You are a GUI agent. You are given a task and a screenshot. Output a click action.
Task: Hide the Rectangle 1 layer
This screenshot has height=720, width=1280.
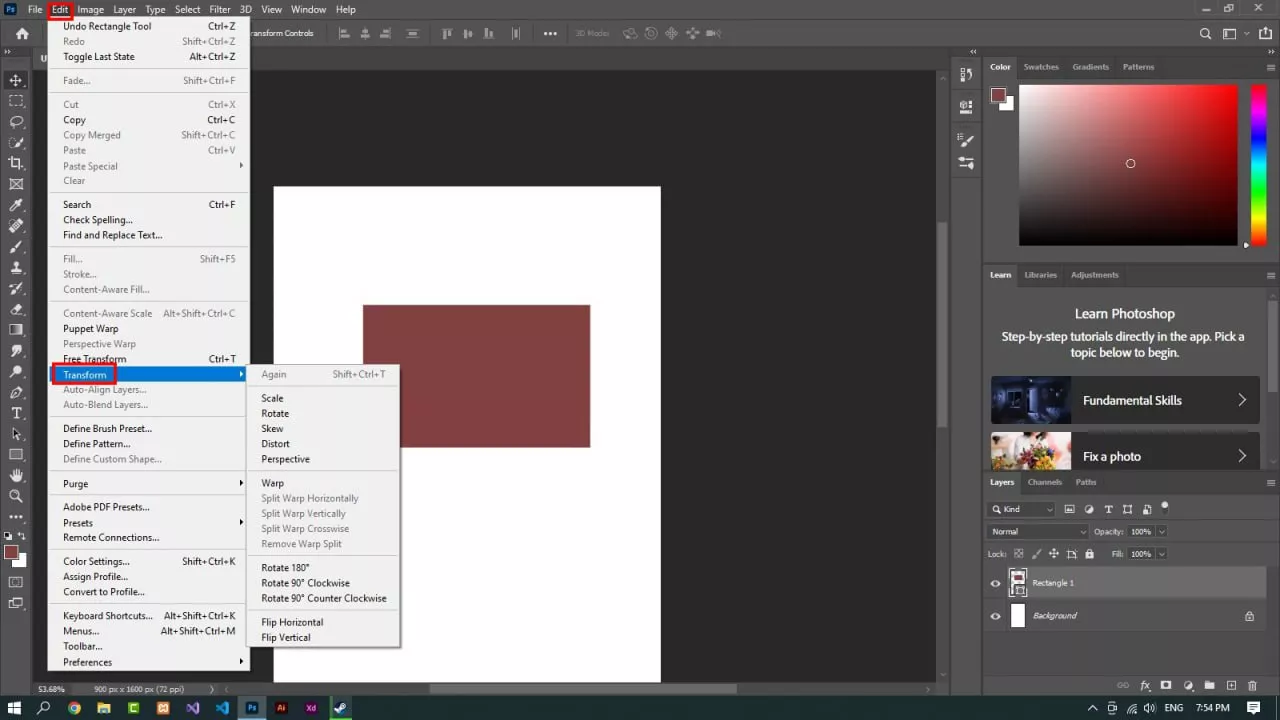[995, 583]
